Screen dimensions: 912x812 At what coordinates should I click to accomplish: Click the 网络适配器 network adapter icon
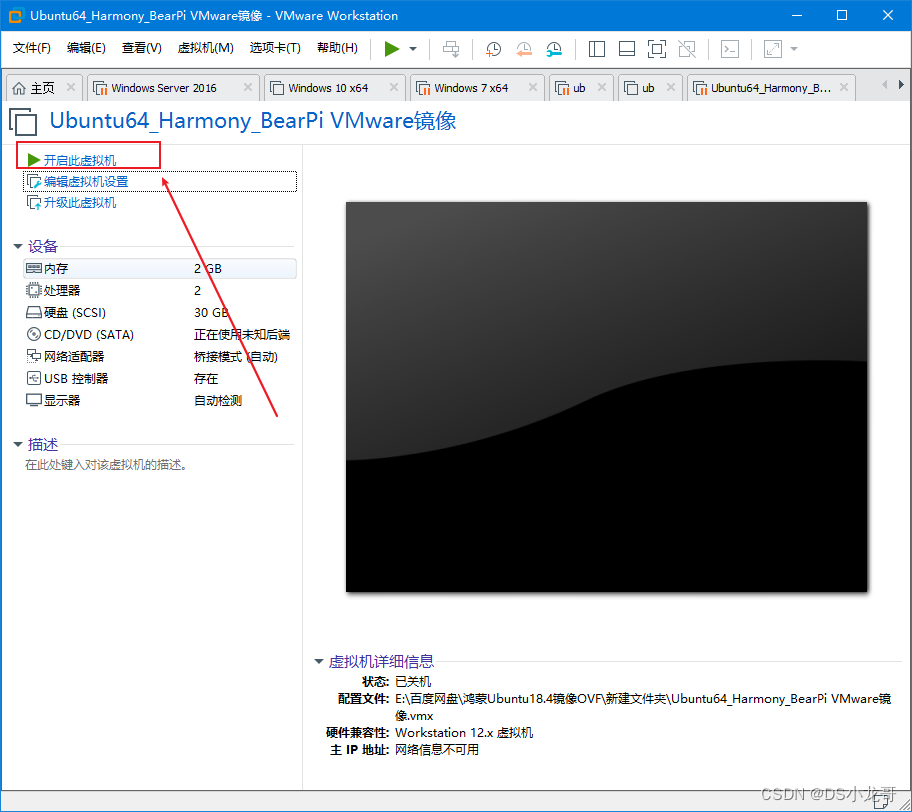click(x=33, y=356)
